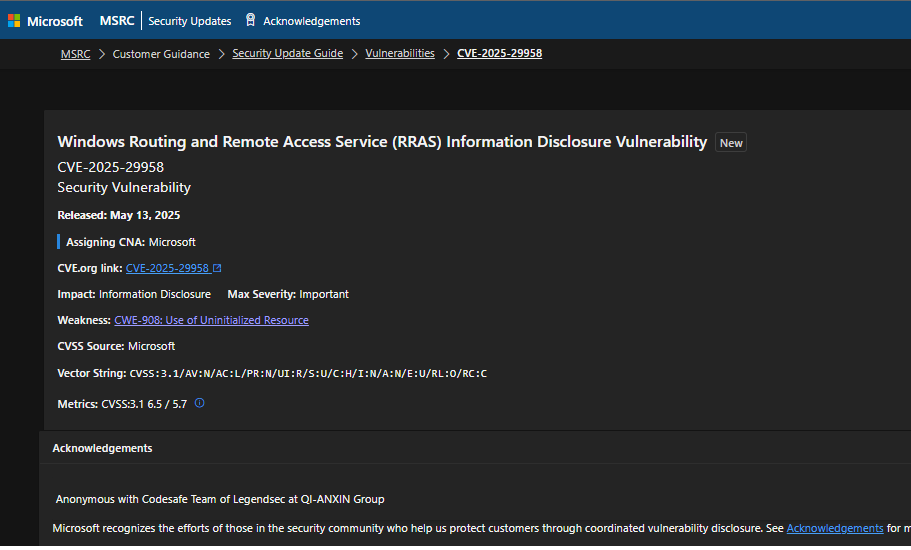
Task: Navigate to Vulnerabilities breadcrumb link
Action: pos(400,54)
